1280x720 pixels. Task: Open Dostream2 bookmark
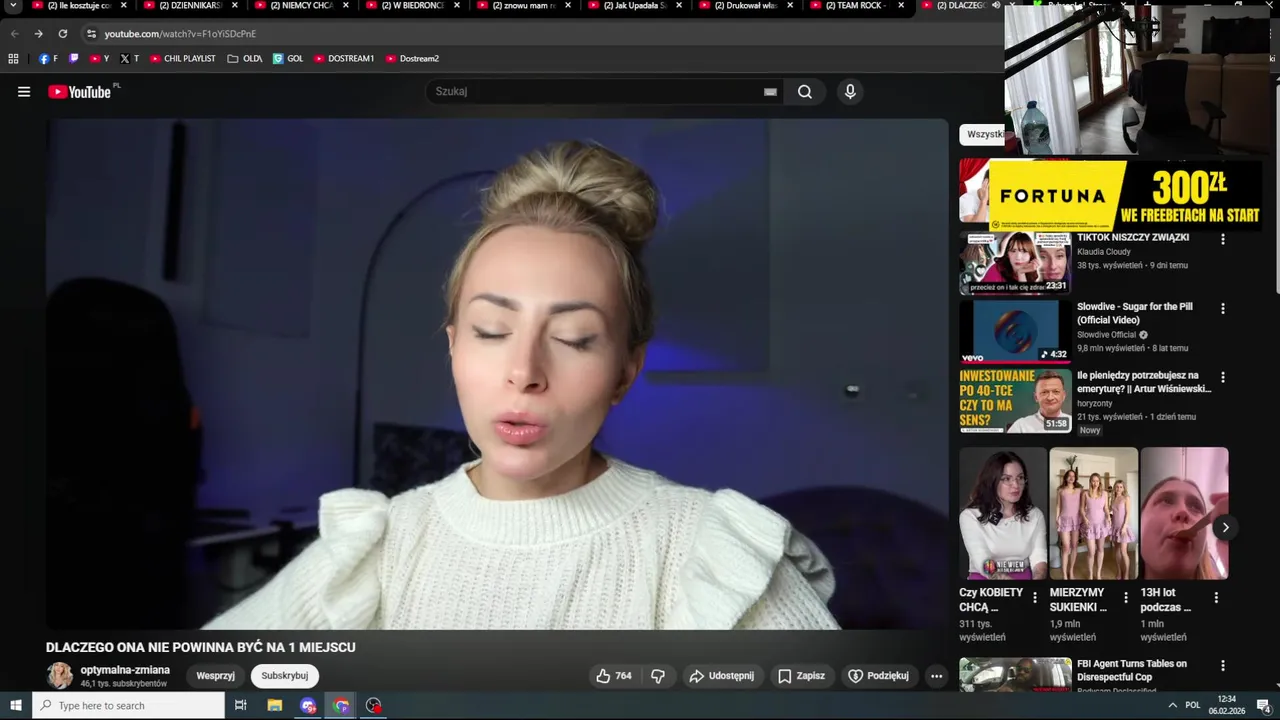pyautogui.click(x=412, y=59)
